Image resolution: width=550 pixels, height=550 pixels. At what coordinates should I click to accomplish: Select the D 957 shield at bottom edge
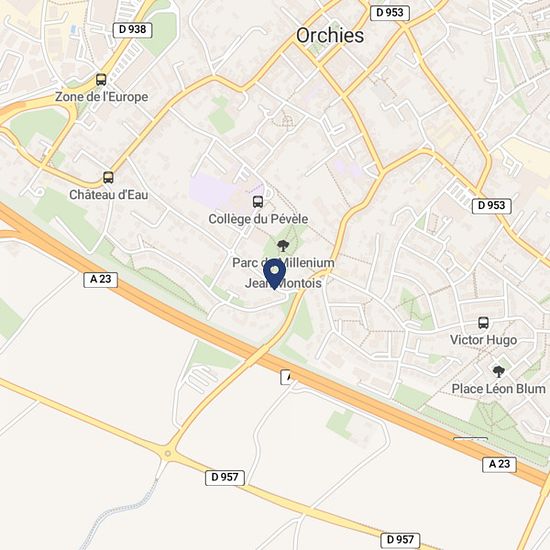(x=400, y=540)
